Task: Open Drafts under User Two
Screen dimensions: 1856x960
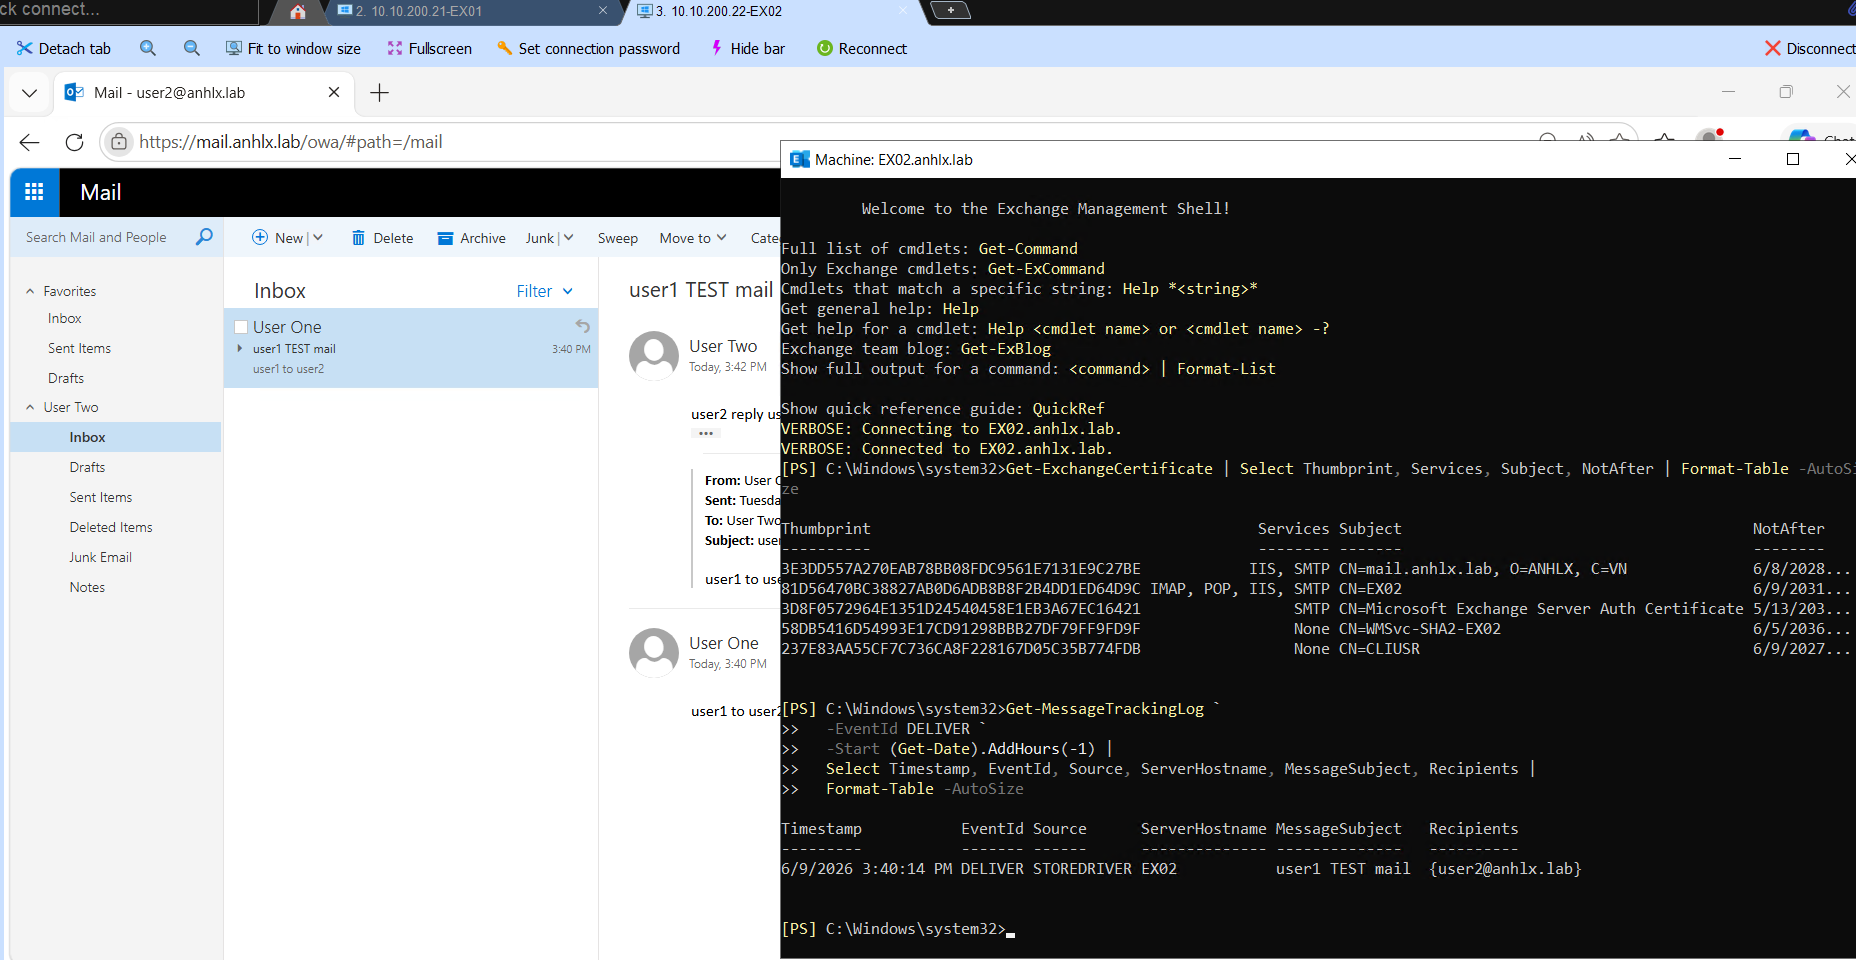Action: (x=87, y=467)
